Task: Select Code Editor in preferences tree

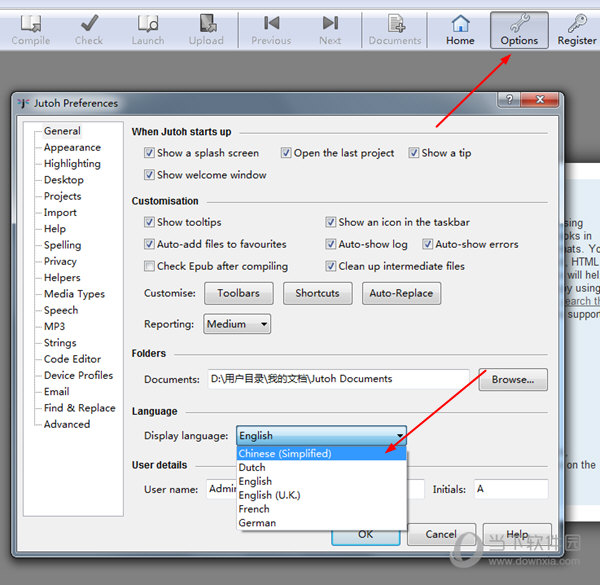Action: tap(72, 359)
